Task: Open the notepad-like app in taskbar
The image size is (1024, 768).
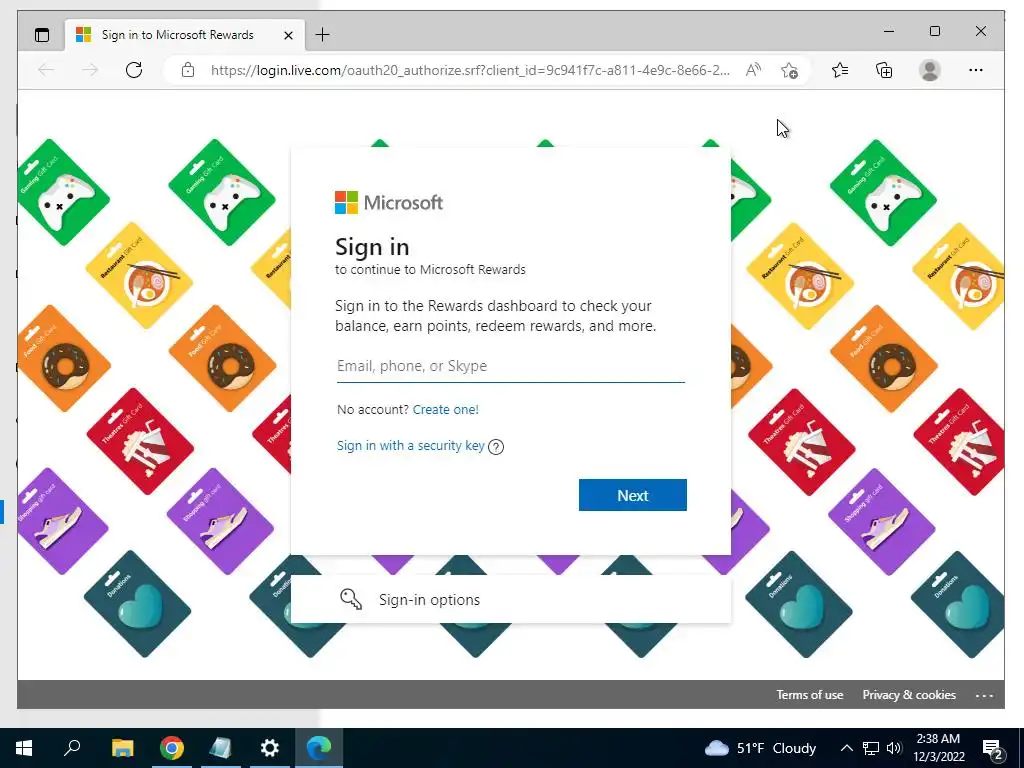Action: pos(221,748)
